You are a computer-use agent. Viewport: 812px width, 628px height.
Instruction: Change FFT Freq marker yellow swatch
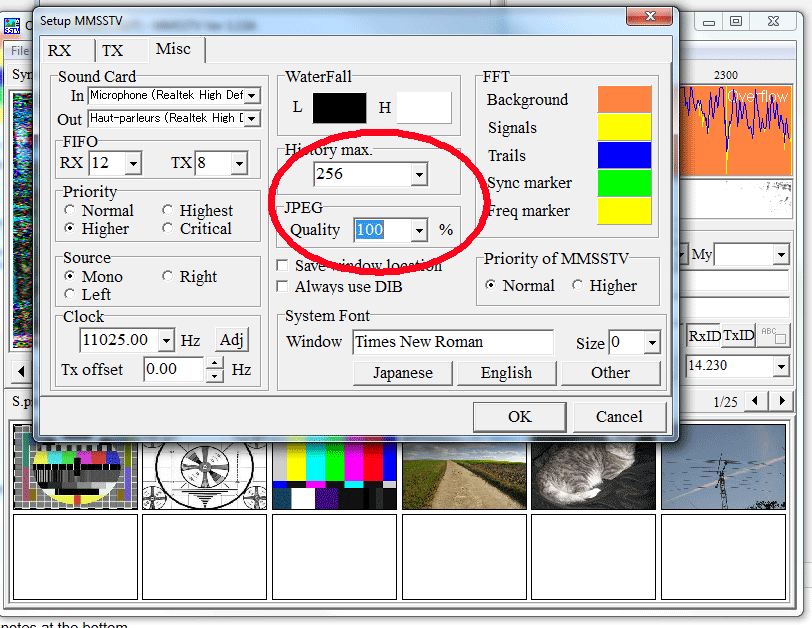pos(624,211)
